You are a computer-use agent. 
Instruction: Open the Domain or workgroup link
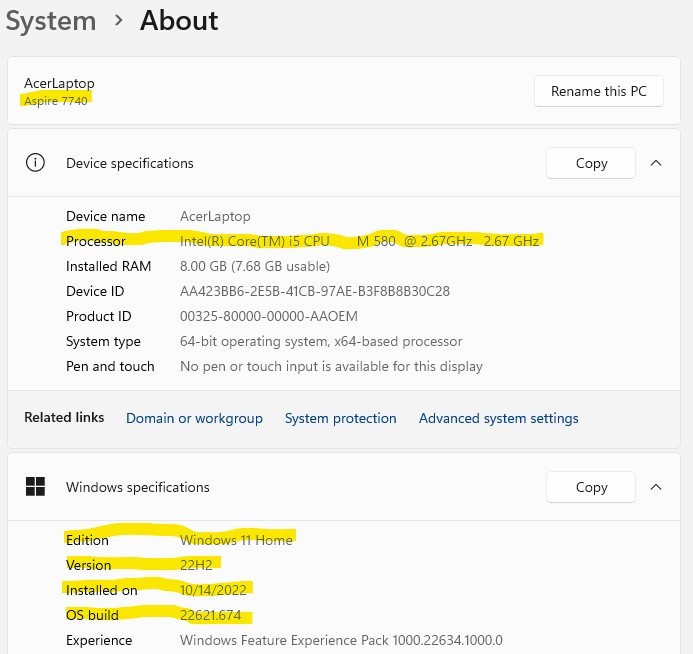194,418
